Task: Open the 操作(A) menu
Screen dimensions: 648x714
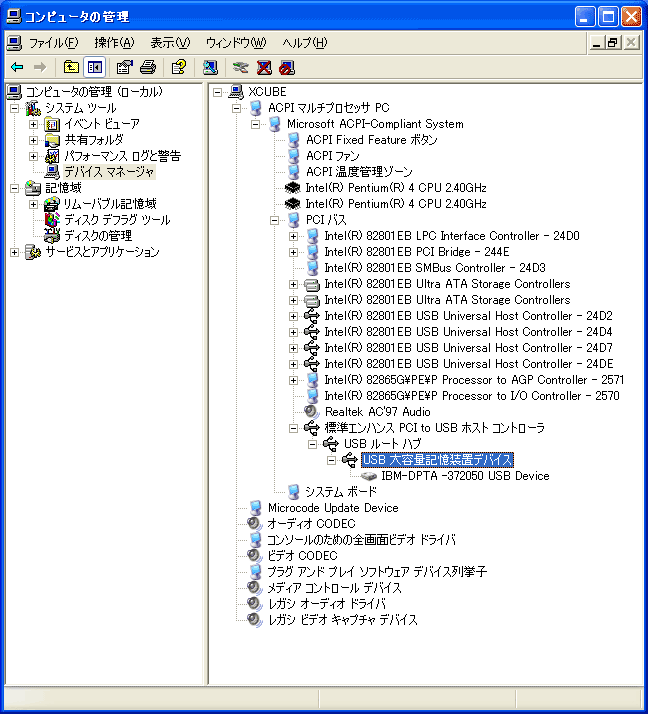Action: click(x=114, y=43)
